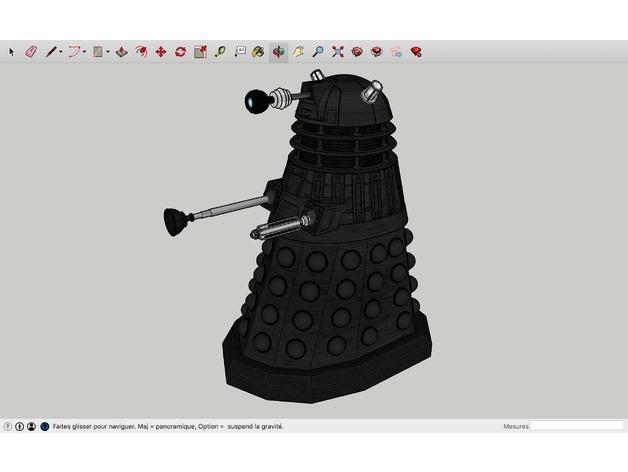Screen dimensions: 628x472
Task: Open the Line tool dropdown arrow
Action: (x=61, y=52)
